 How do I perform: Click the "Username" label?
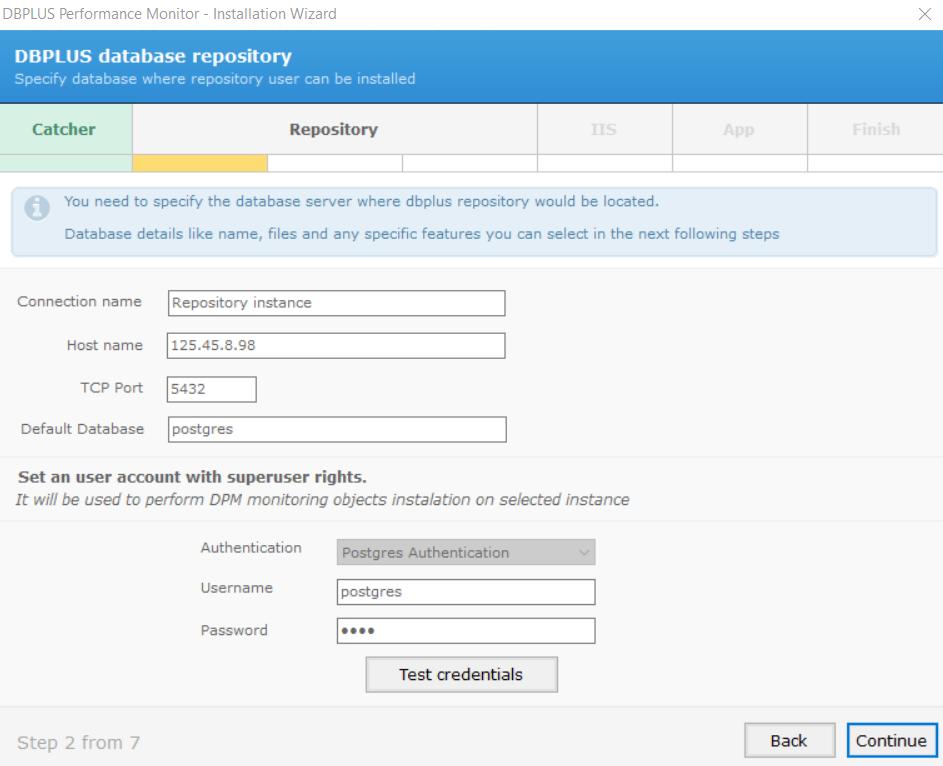(236, 587)
